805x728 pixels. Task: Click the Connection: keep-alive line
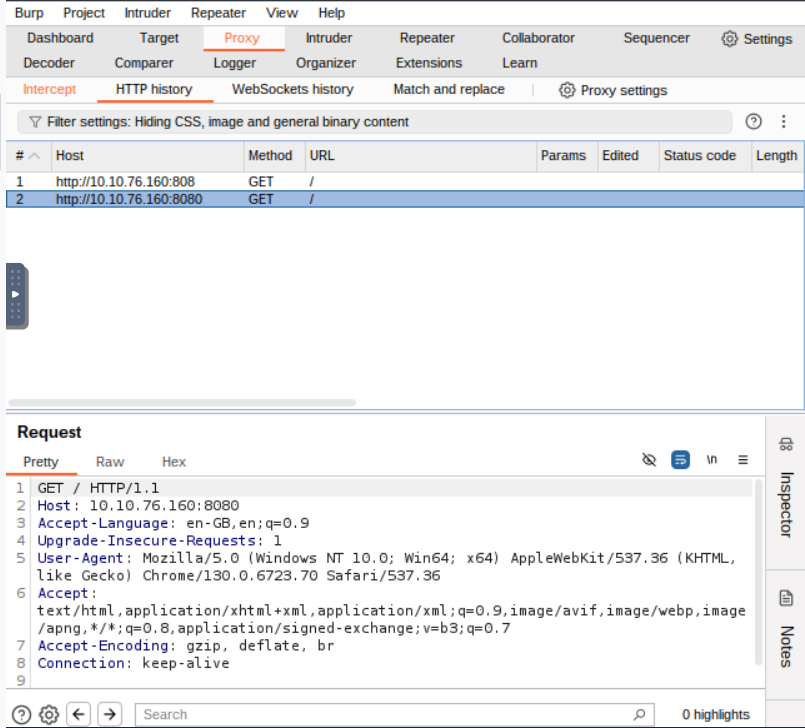click(133, 663)
